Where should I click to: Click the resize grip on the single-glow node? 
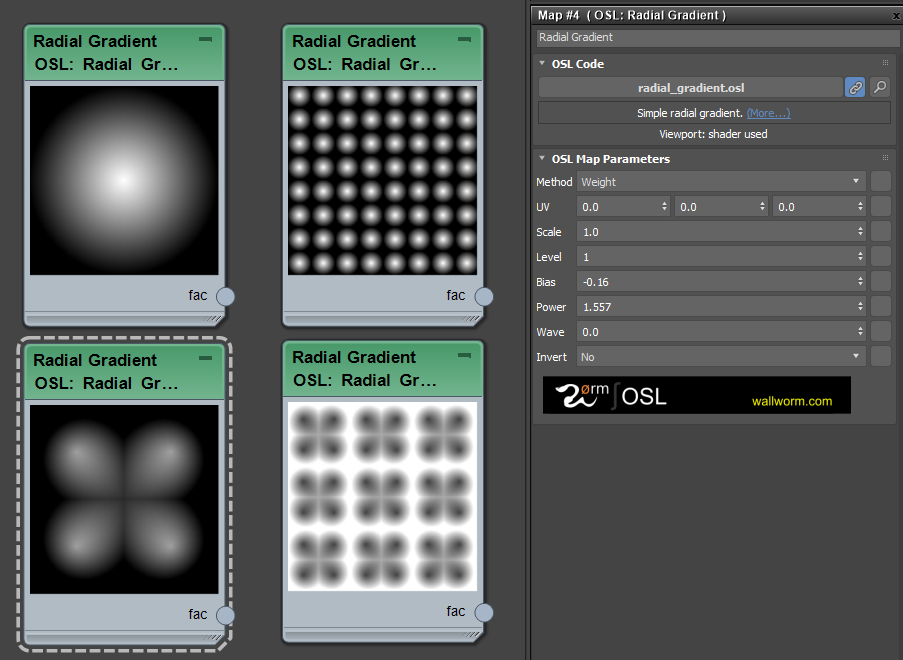(213, 318)
